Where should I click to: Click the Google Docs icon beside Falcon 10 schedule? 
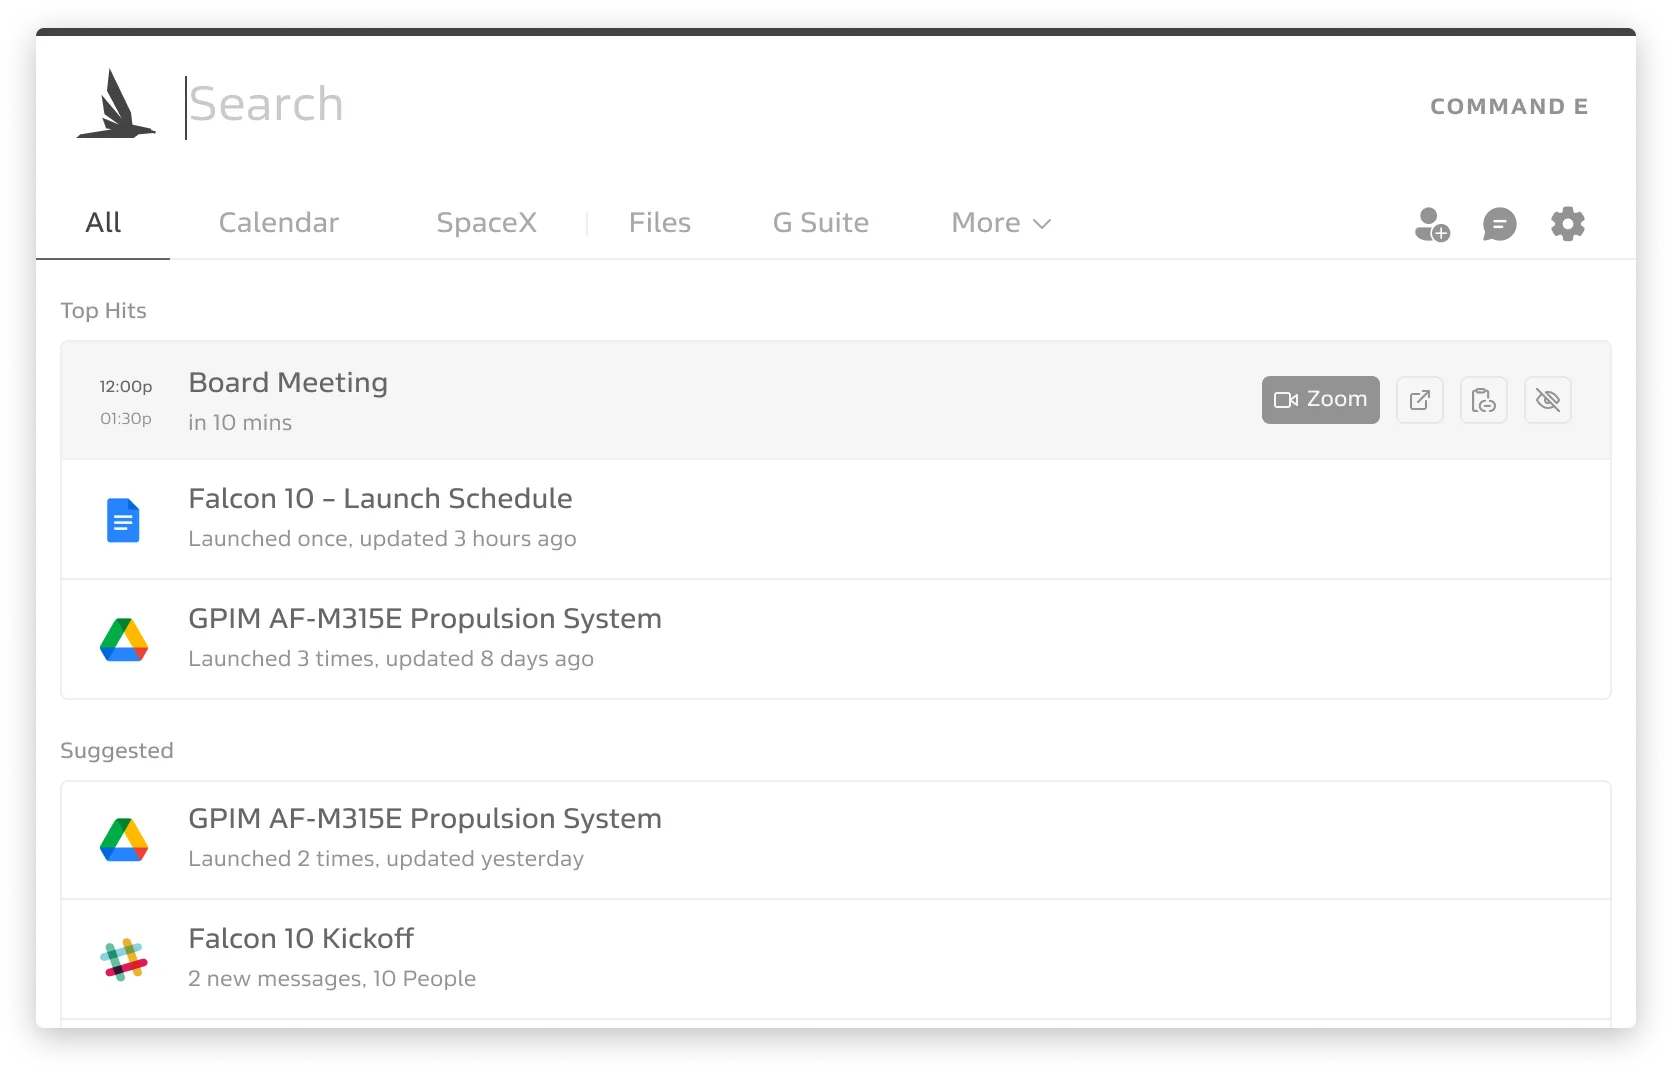(x=123, y=520)
